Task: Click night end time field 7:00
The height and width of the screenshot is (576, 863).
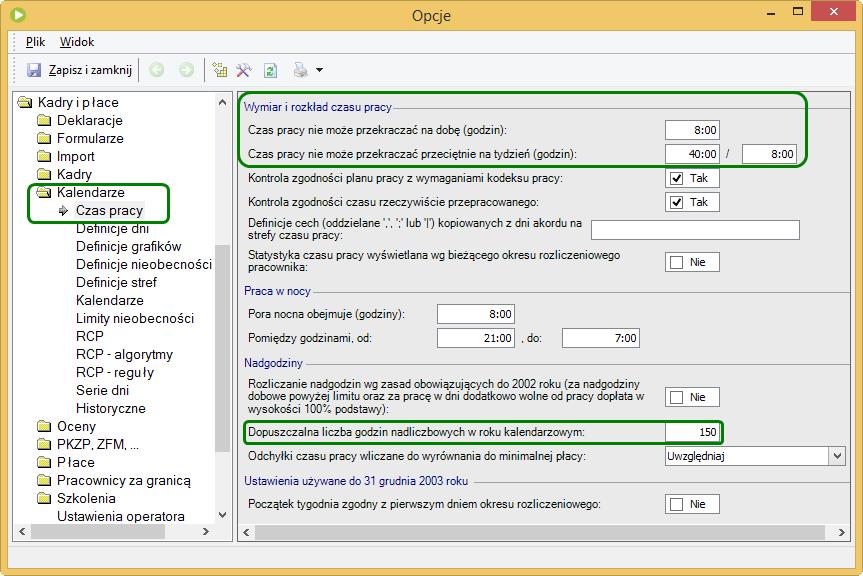Action: click(x=600, y=338)
